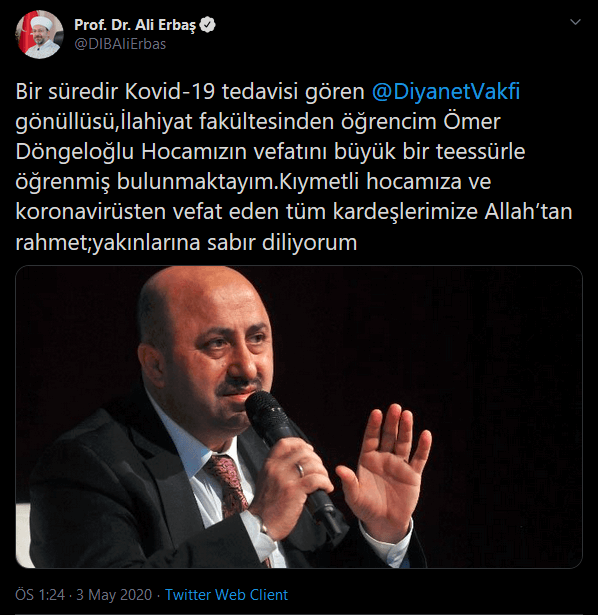The image size is (598, 615).
Task: Click the blue verified badge icon
Action: point(207,25)
